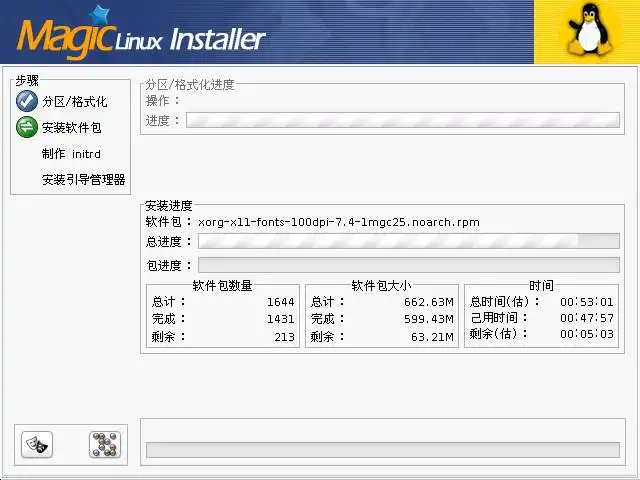Click the theater masks icon button
This screenshot has width=640, height=480.
click(37, 444)
